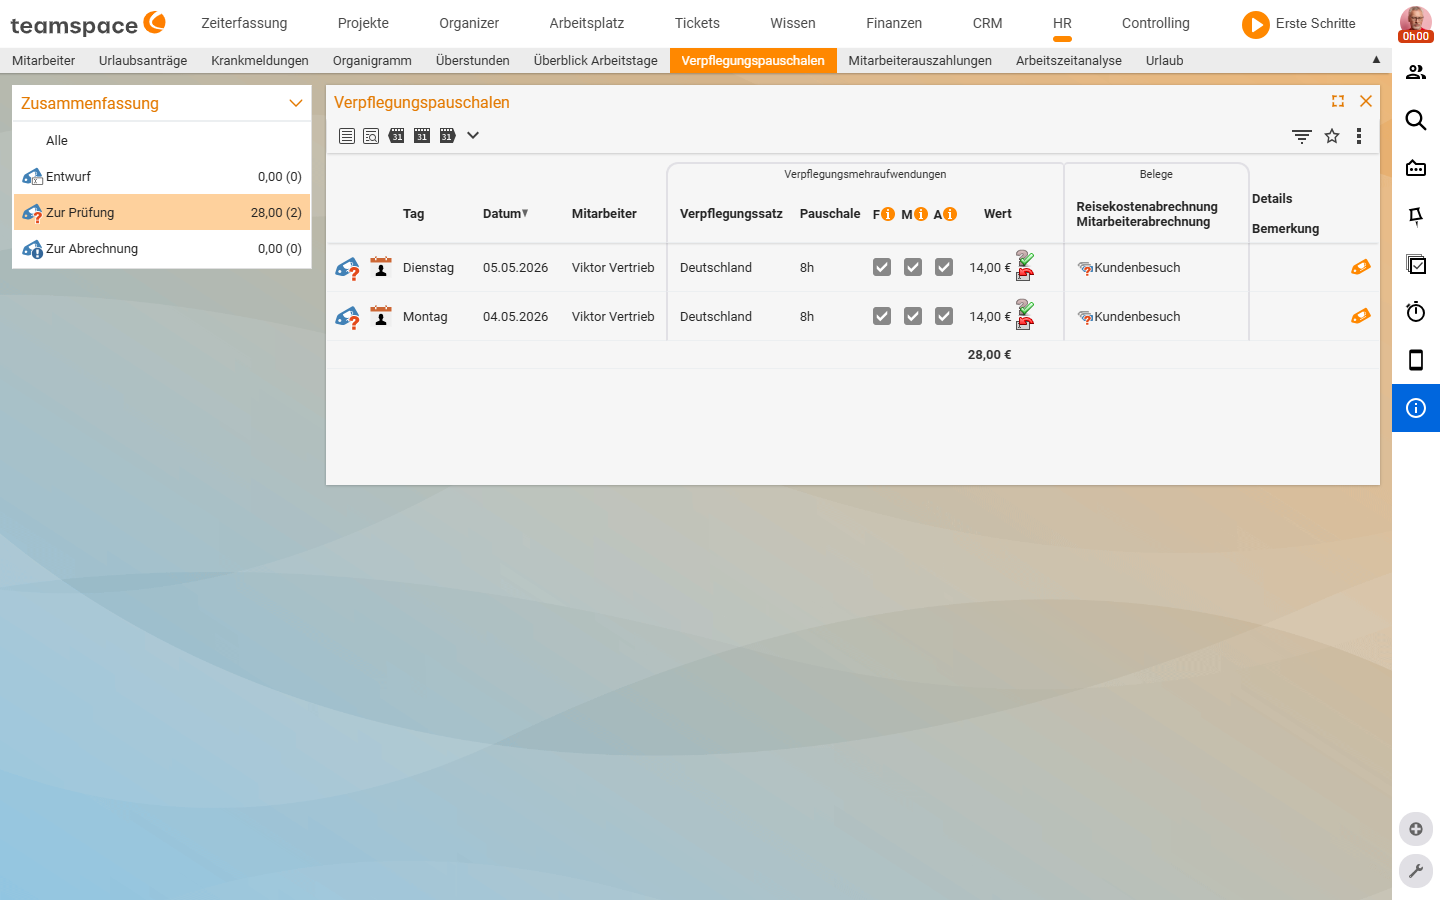Select Zur Prüfung summary row
The width and height of the screenshot is (1440, 900).
[162, 212]
